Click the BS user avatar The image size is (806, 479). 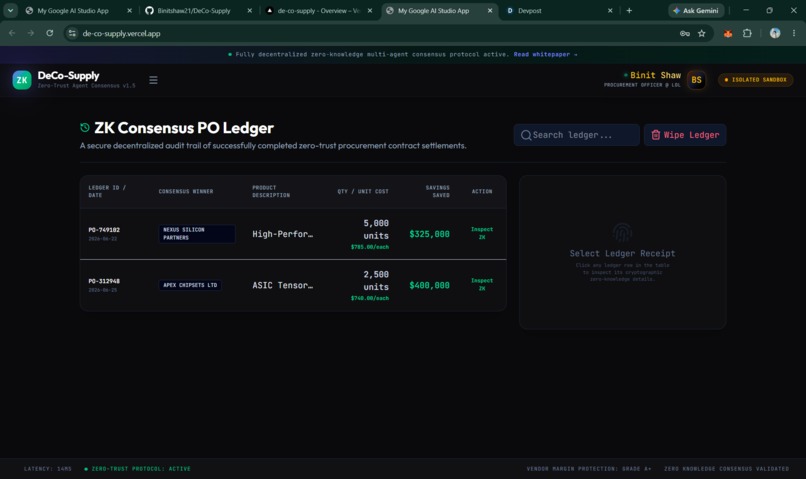(x=697, y=80)
